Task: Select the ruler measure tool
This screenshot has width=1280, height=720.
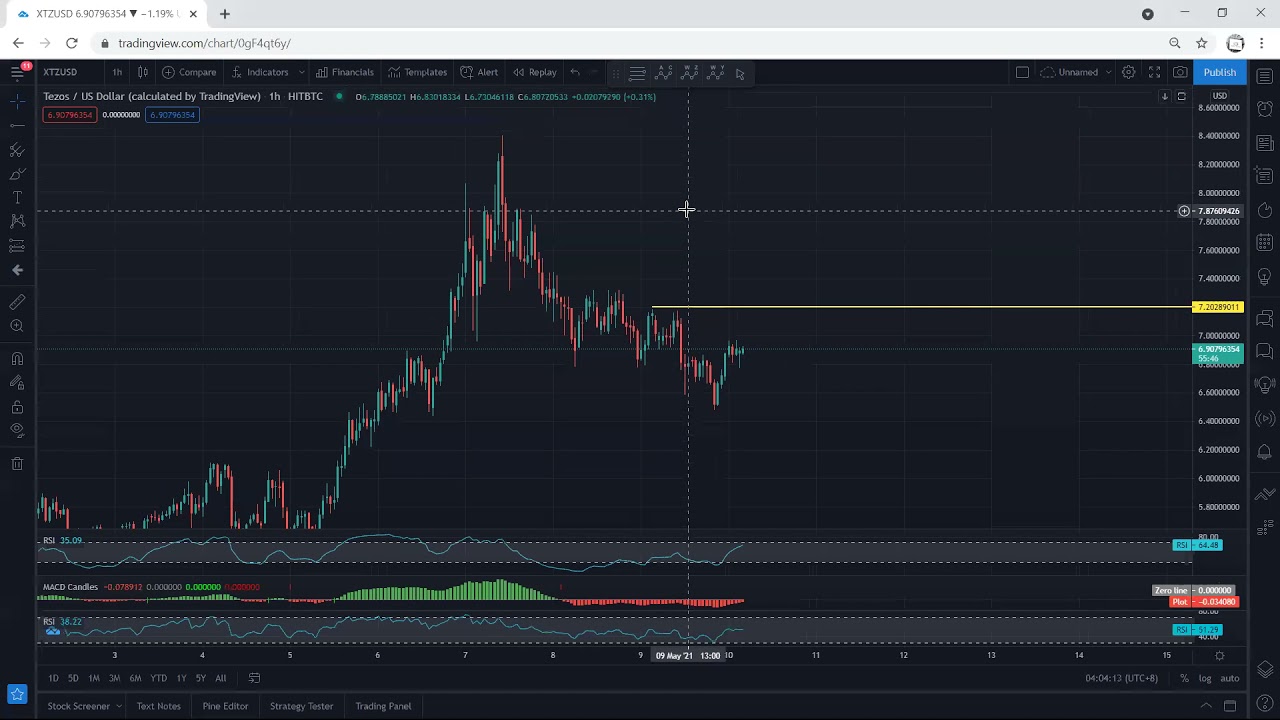Action: point(17,302)
